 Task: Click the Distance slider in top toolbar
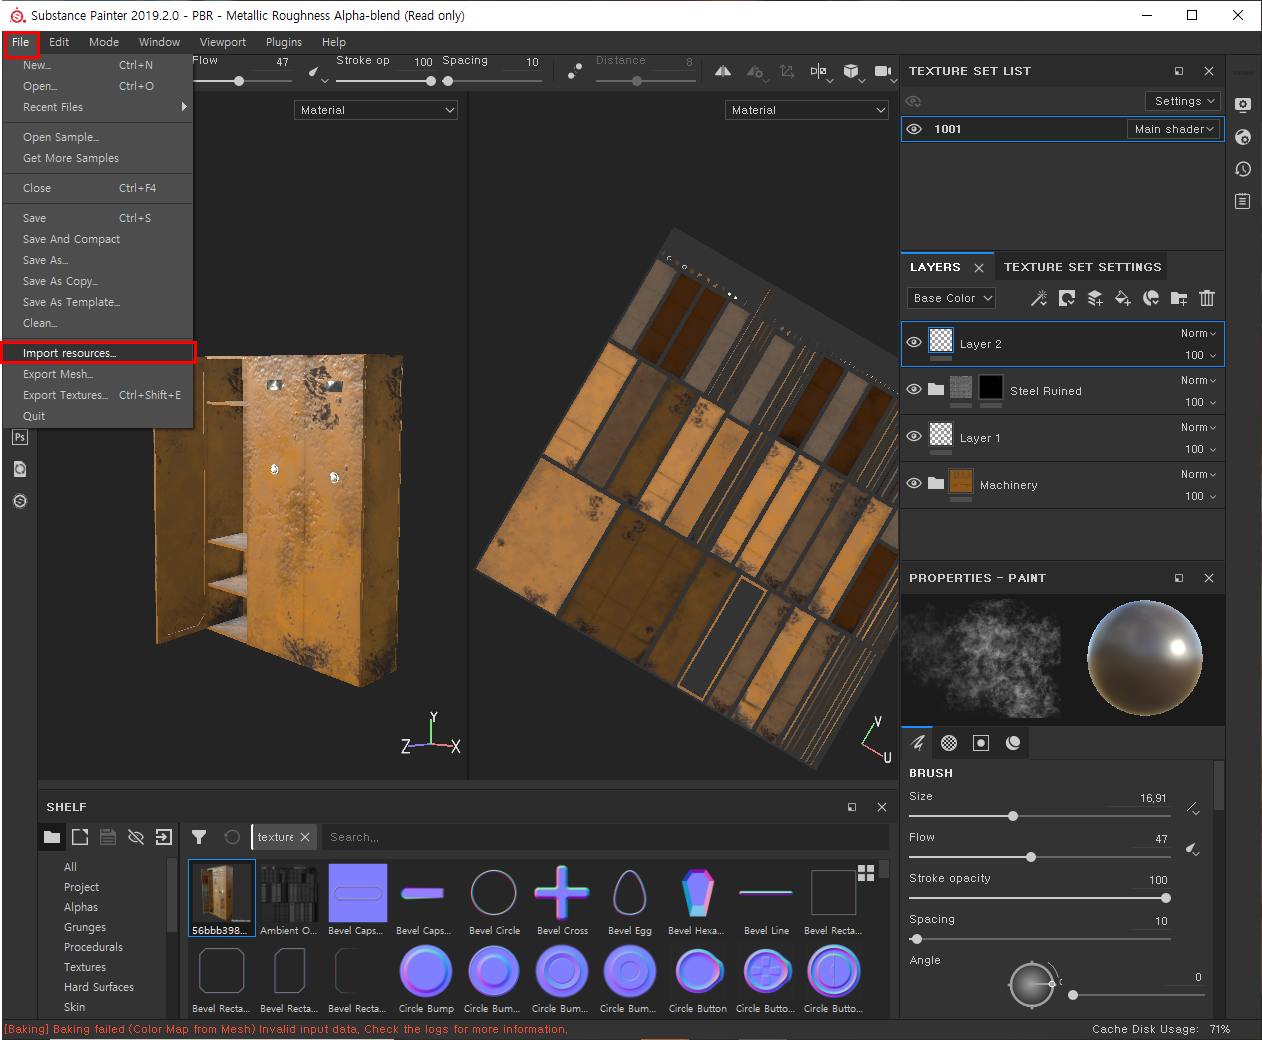644,81
